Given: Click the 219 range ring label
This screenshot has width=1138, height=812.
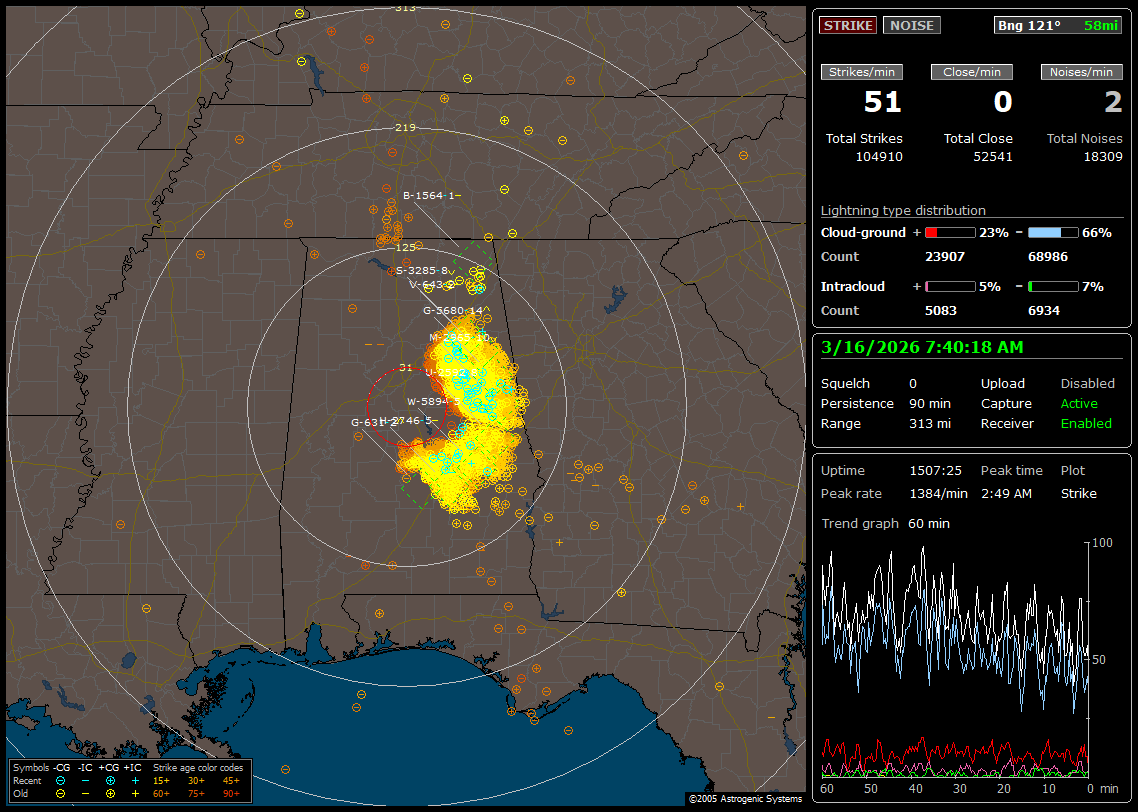Looking at the screenshot, I should coord(405,128).
